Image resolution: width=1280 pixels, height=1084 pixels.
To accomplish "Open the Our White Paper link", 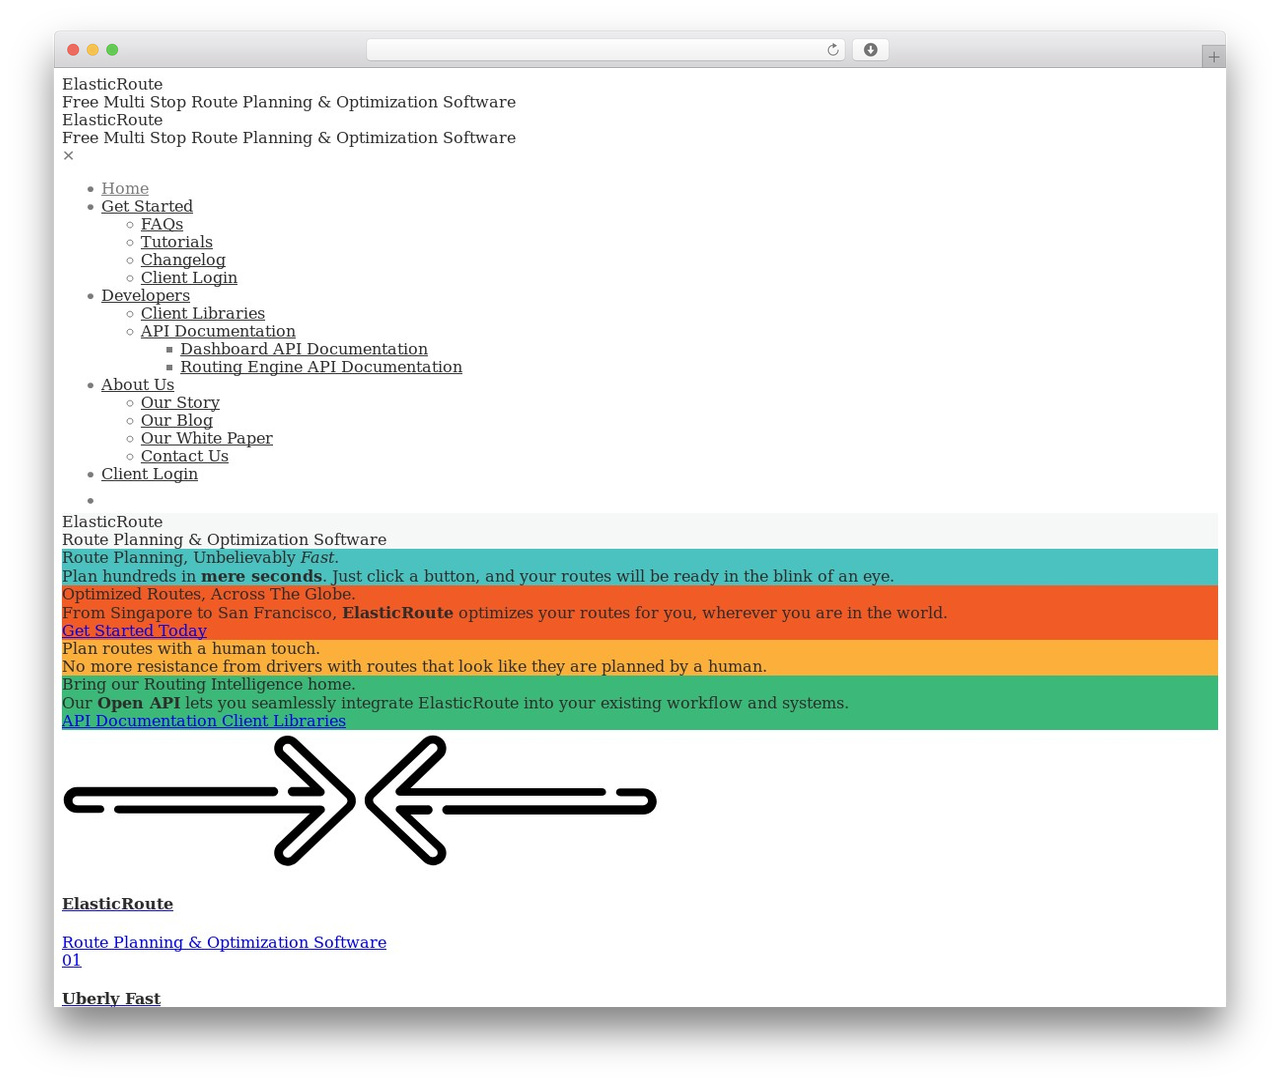I will 207,438.
